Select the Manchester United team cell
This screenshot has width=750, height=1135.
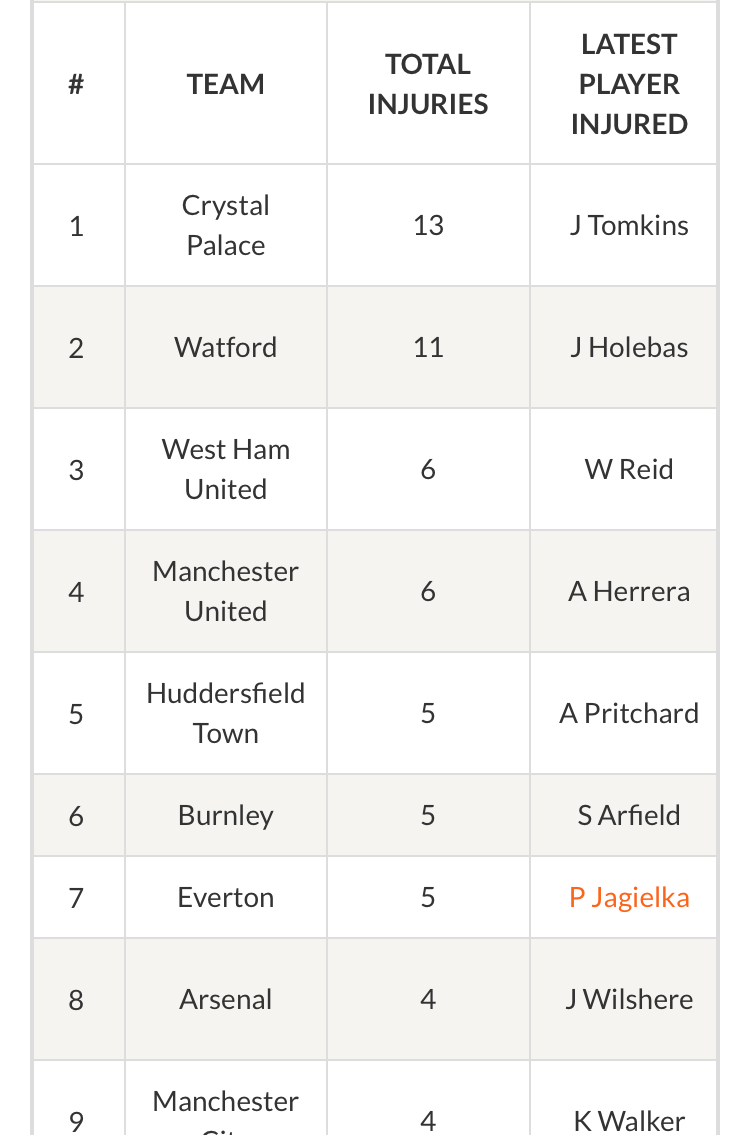coord(226,591)
